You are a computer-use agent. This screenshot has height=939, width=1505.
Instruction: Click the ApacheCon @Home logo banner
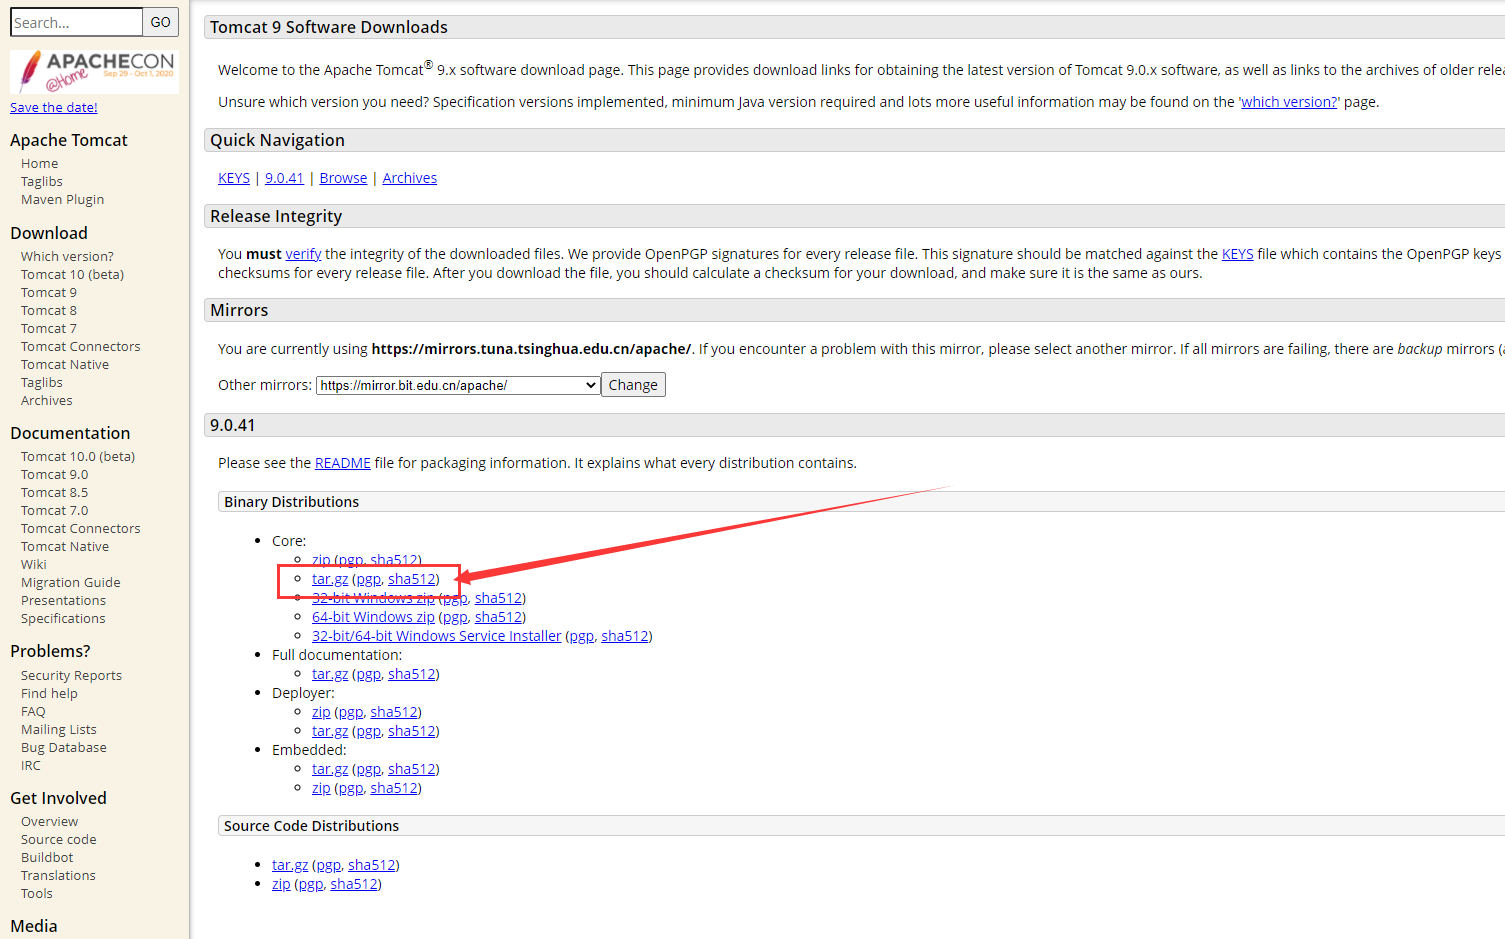[x=94, y=72]
